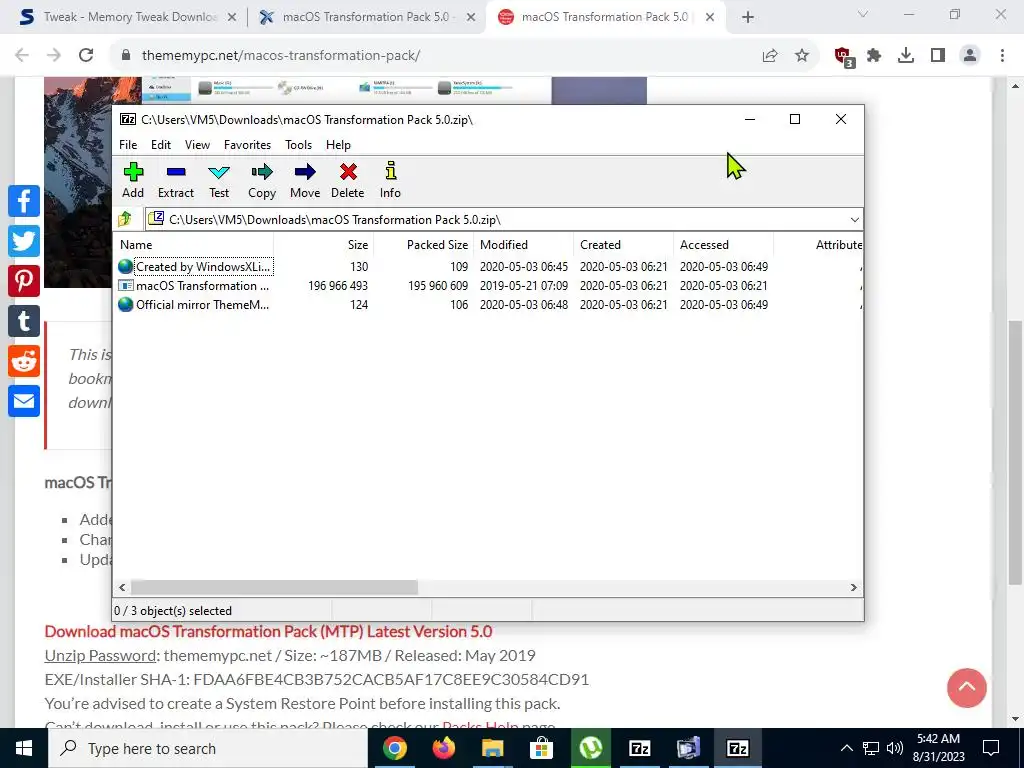1024x768 pixels.
Task: Share page on Twitter
Action: point(24,241)
